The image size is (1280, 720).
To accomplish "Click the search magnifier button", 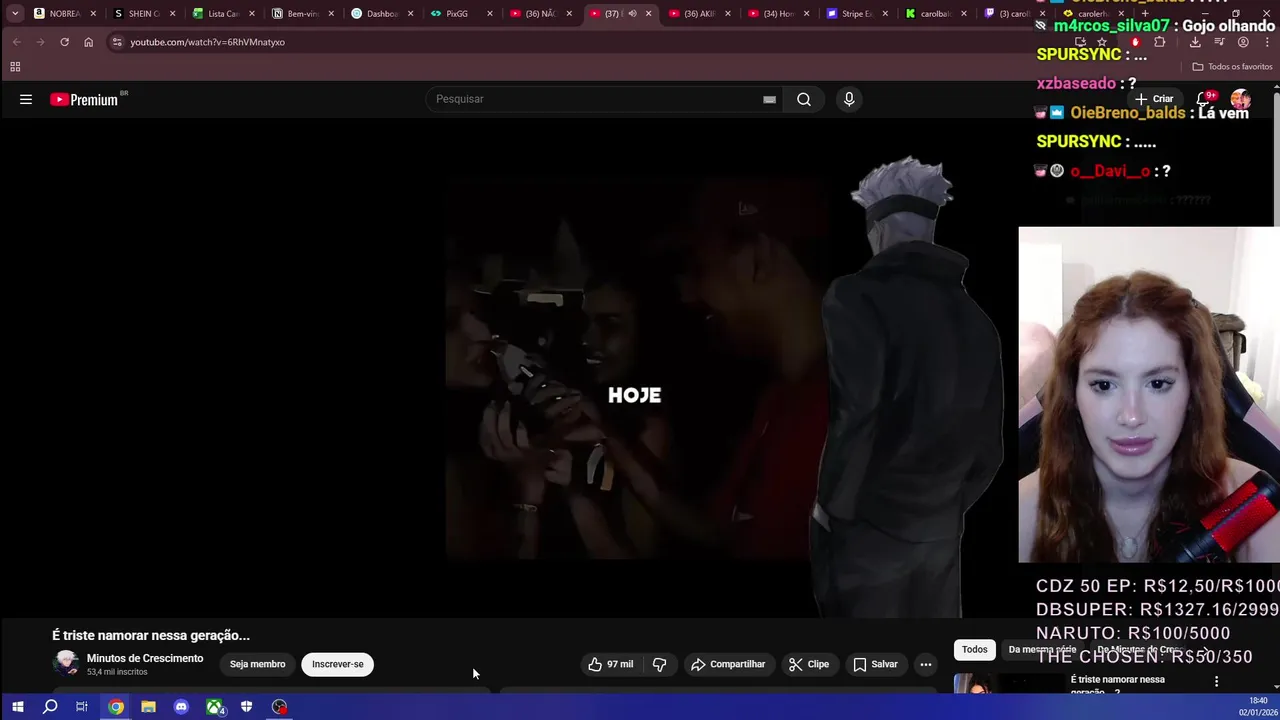I will tap(804, 99).
